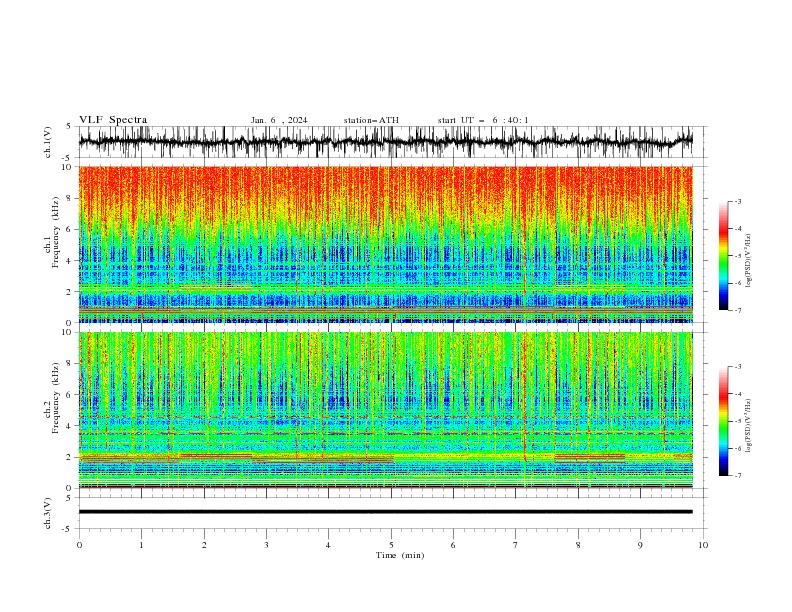The height and width of the screenshot is (612, 792).
Task: Click the ch.1 frequency spectrogram panel
Action: click(386, 244)
